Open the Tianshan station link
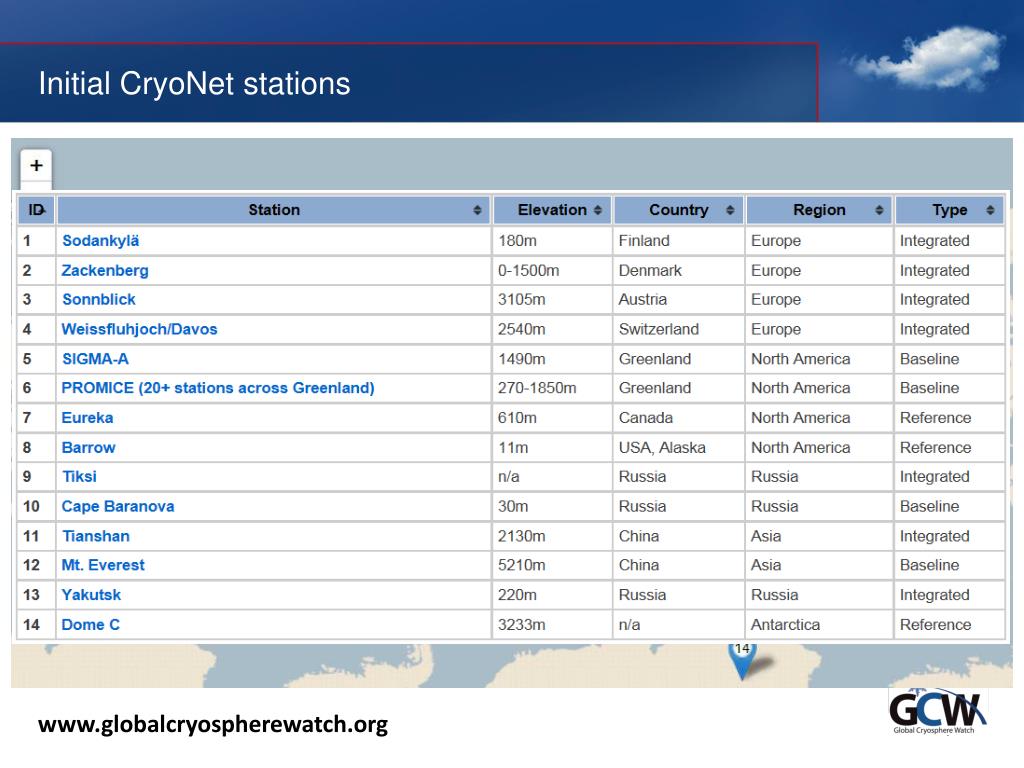The image size is (1024, 768). [95, 536]
